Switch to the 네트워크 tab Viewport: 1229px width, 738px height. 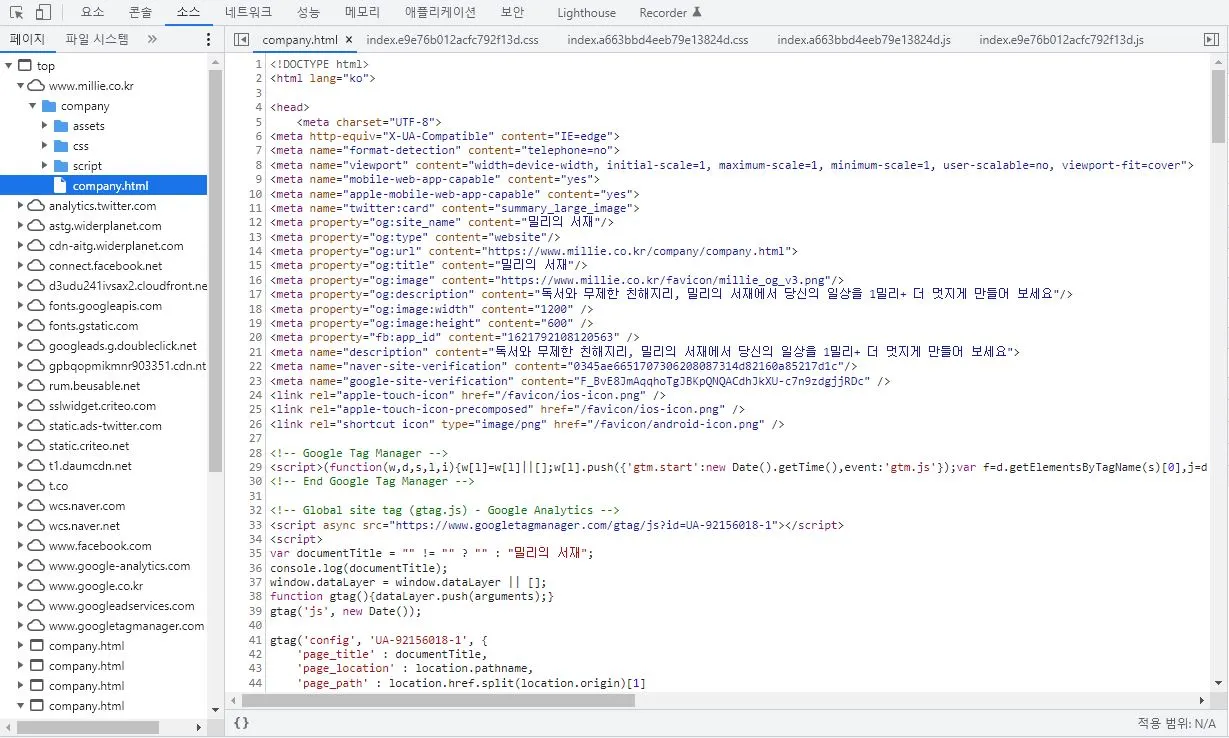point(250,12)
